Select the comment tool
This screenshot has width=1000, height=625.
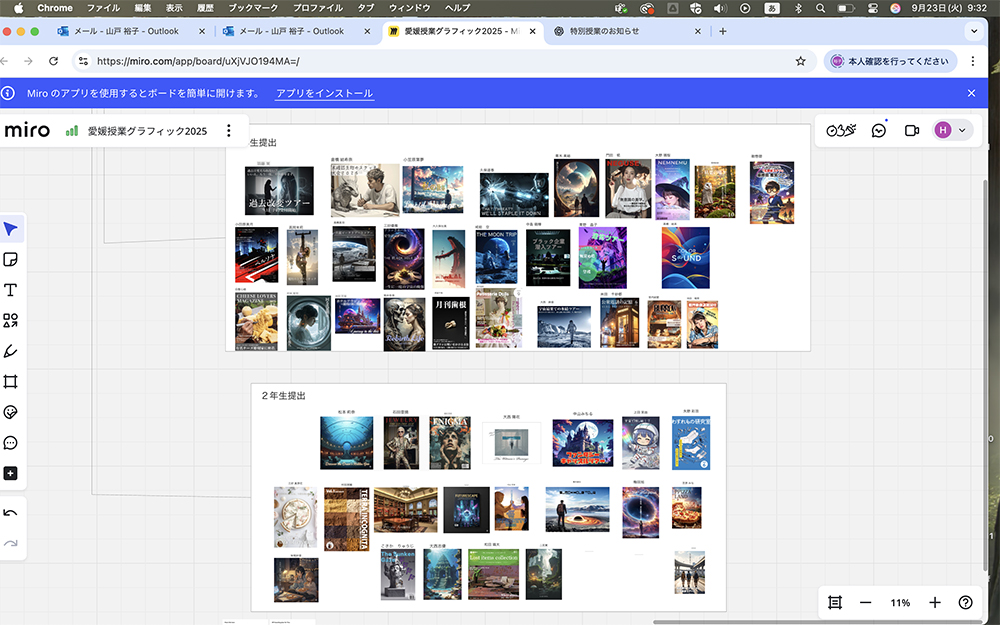[x=11, y=443]
